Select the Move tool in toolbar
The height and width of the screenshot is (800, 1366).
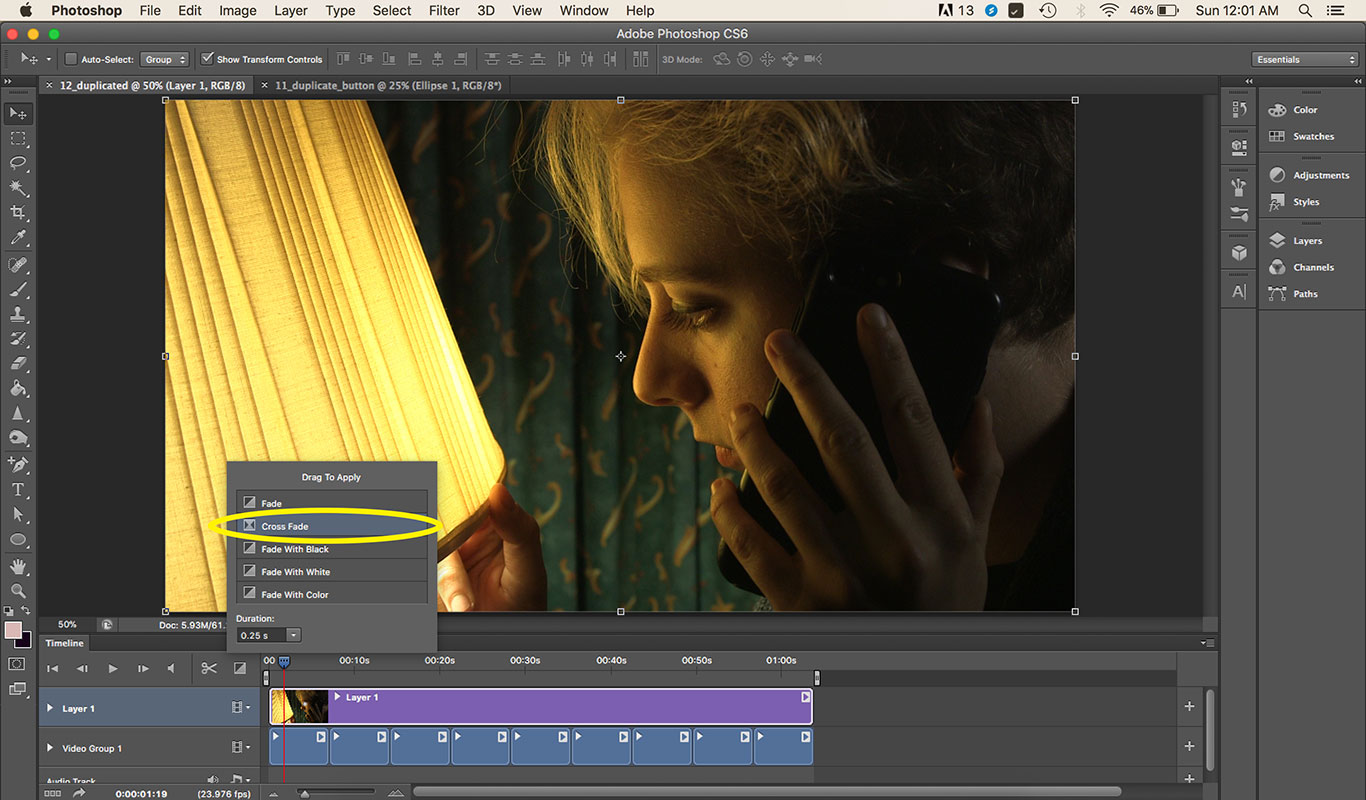18,113
